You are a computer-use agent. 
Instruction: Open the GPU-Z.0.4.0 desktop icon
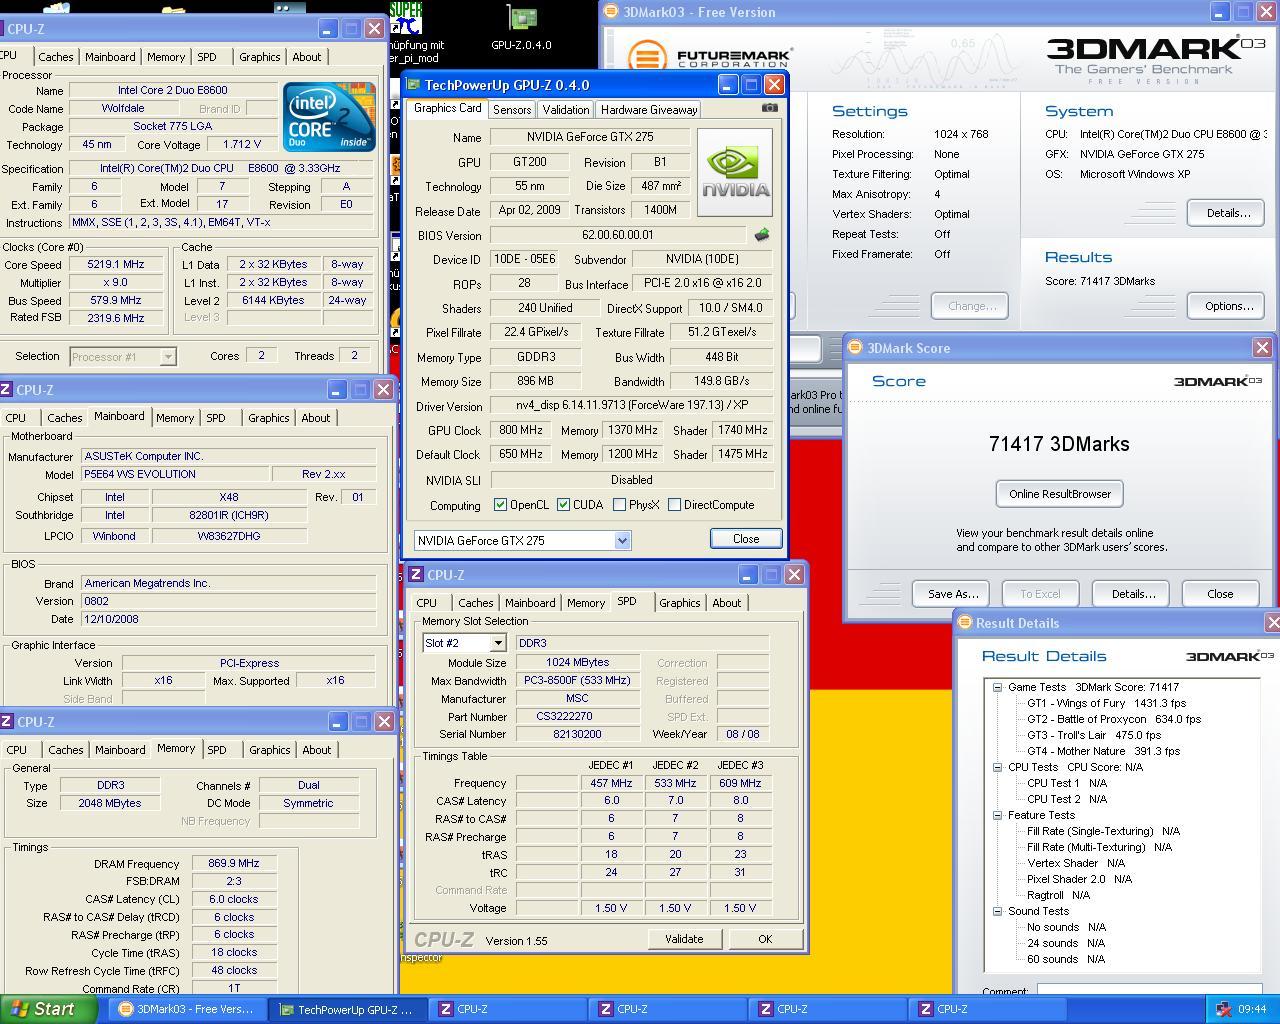[x=521, y=27]
